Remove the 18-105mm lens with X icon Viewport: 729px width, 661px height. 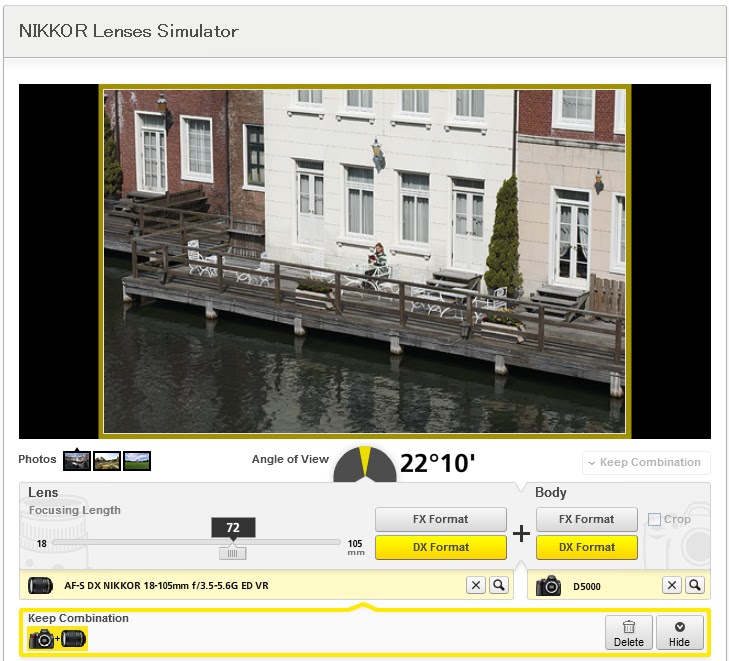coord(476,585)
